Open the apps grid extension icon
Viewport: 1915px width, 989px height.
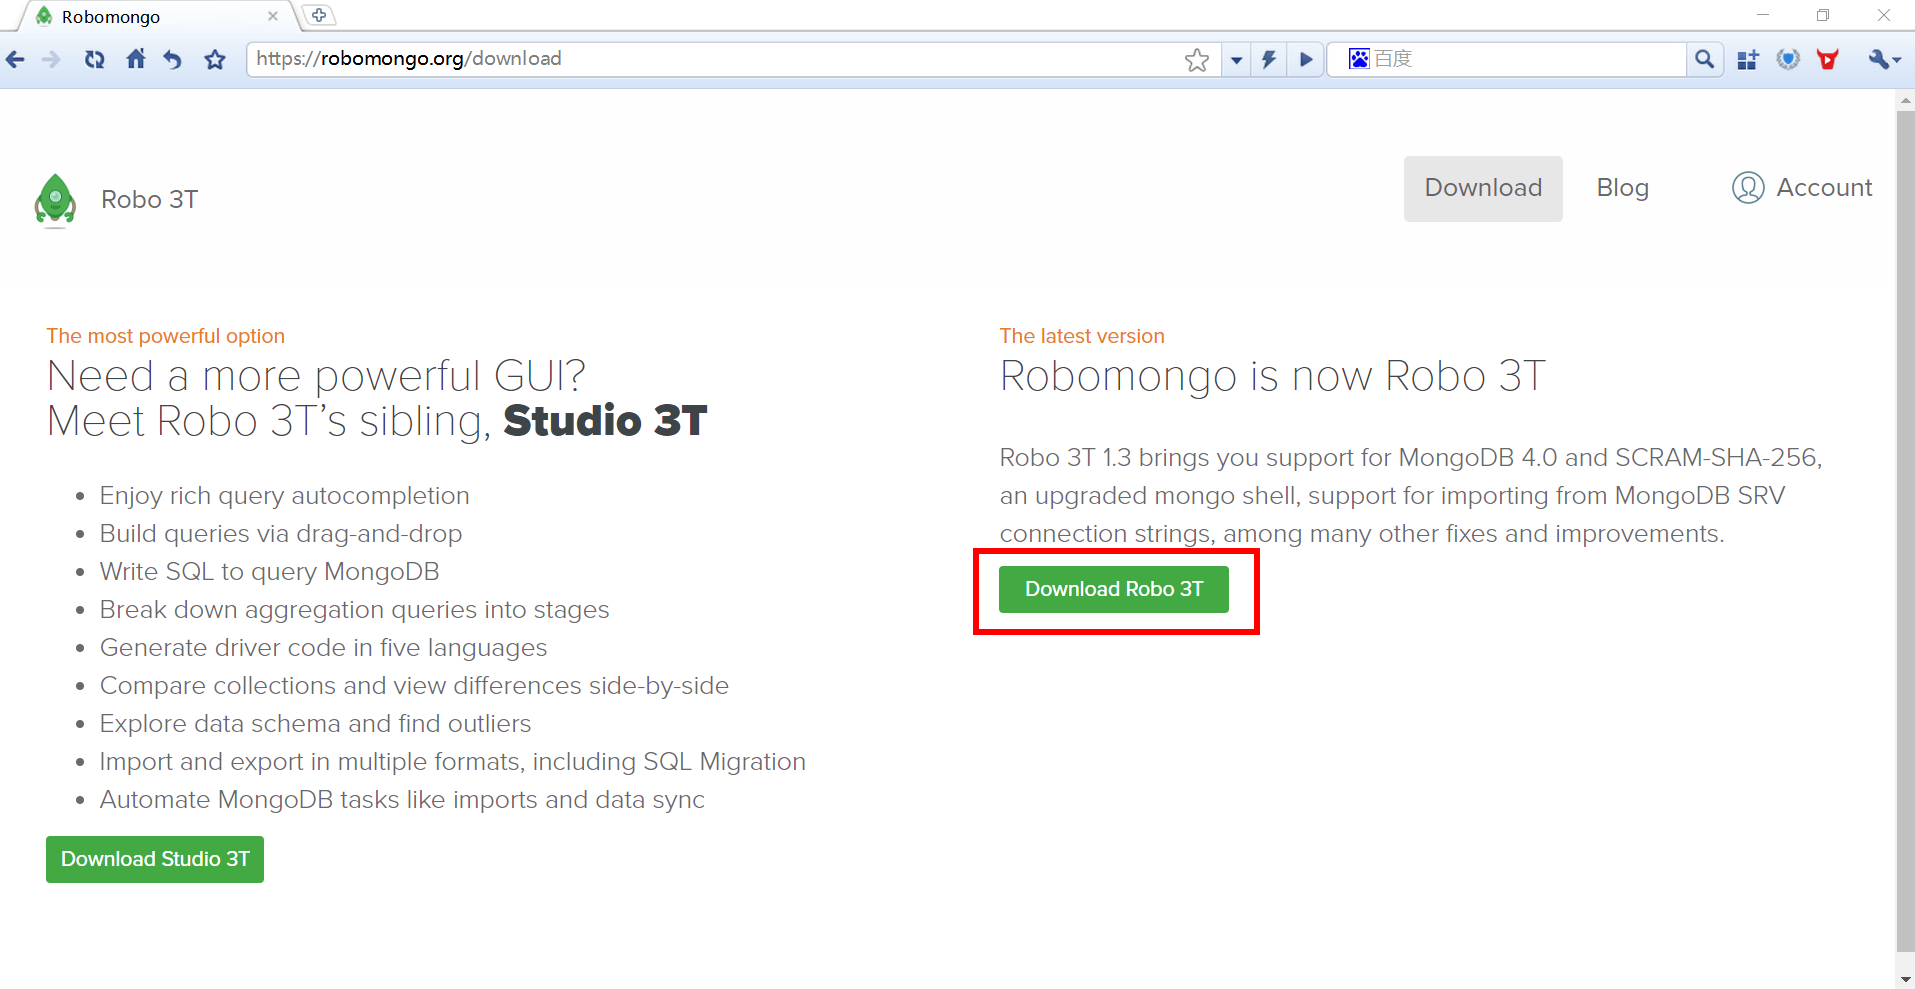(1748, 60)
